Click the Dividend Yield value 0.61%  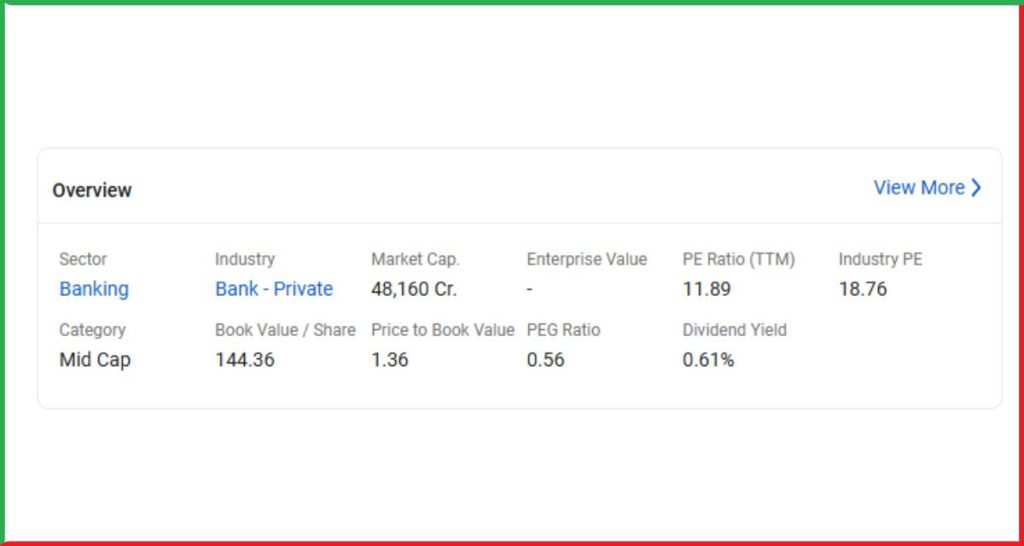(x=708, y=360)
